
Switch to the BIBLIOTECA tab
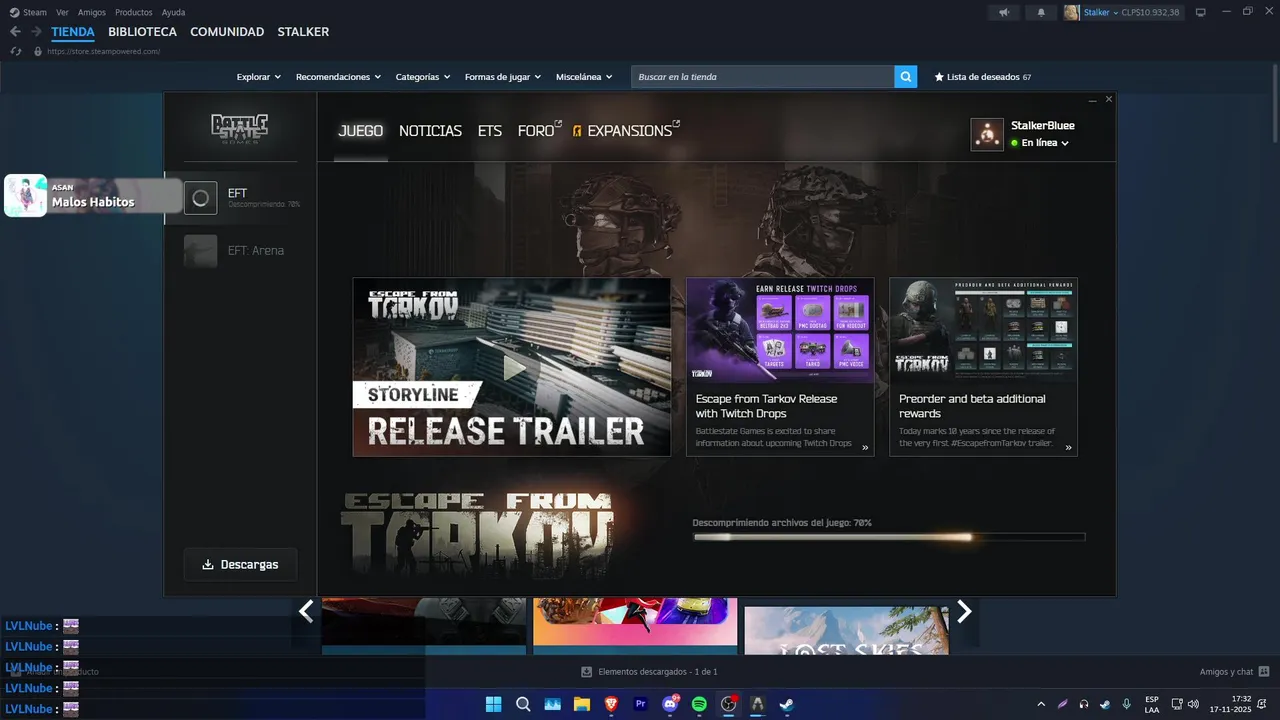pos(142,32)
